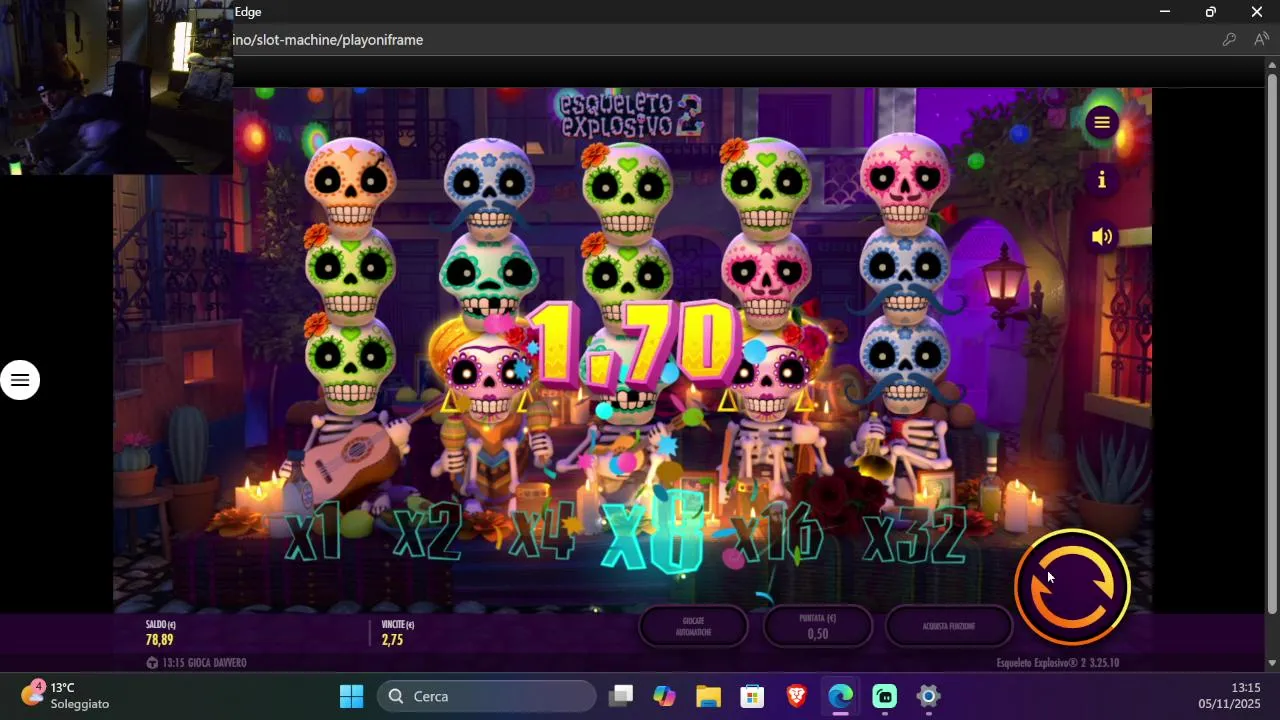The image size is (1280, 720).
Task: Launch Brave browser from taskbar
Action: (797, 696)
